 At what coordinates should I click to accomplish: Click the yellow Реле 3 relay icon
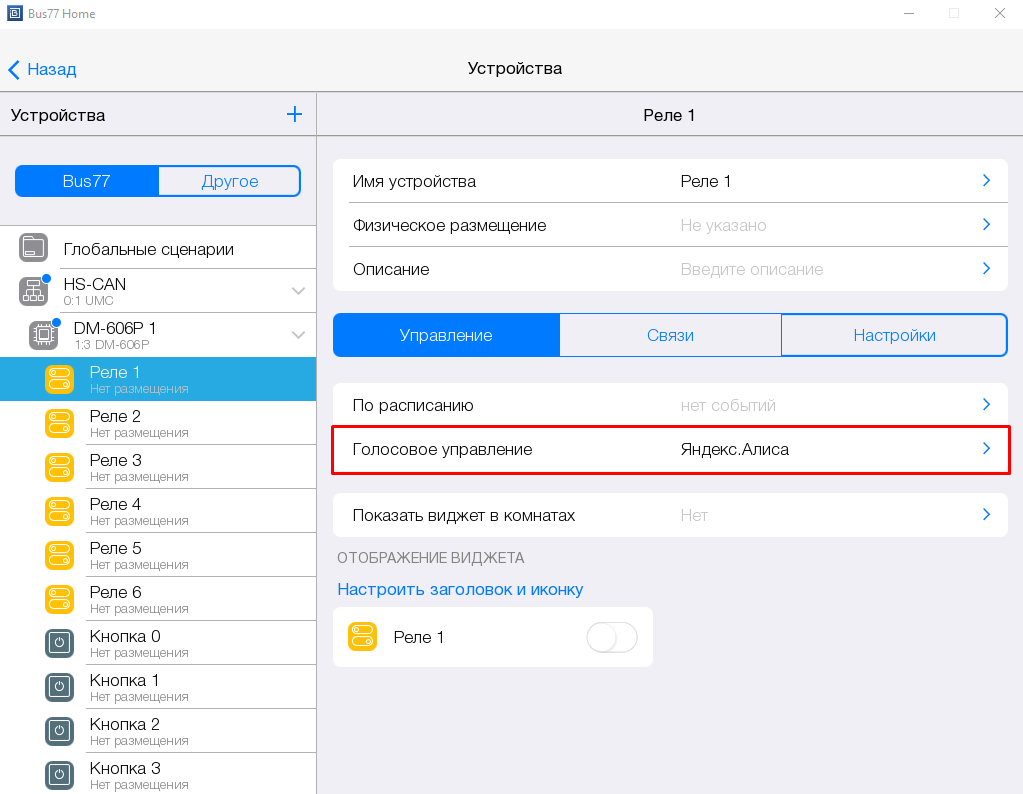click(59, 467)
